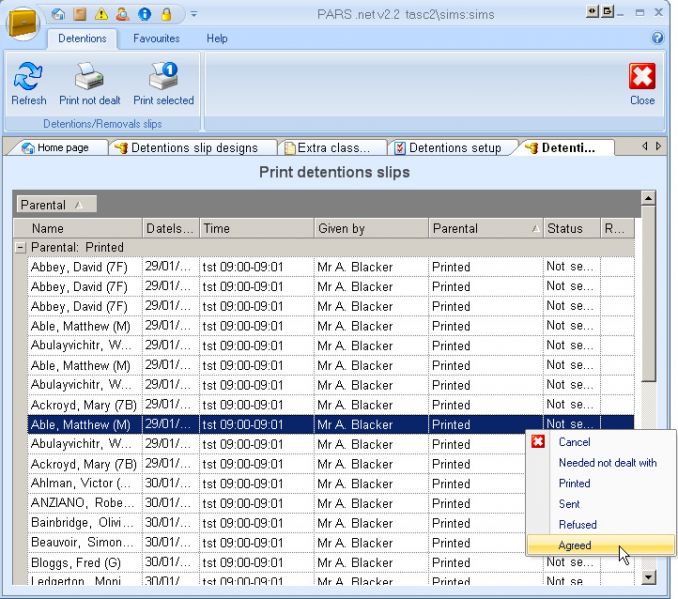Click the yellow warning triangle icon
Image resolution: width=678 pixels, height=599 pixels.
[x=101, y=14]
